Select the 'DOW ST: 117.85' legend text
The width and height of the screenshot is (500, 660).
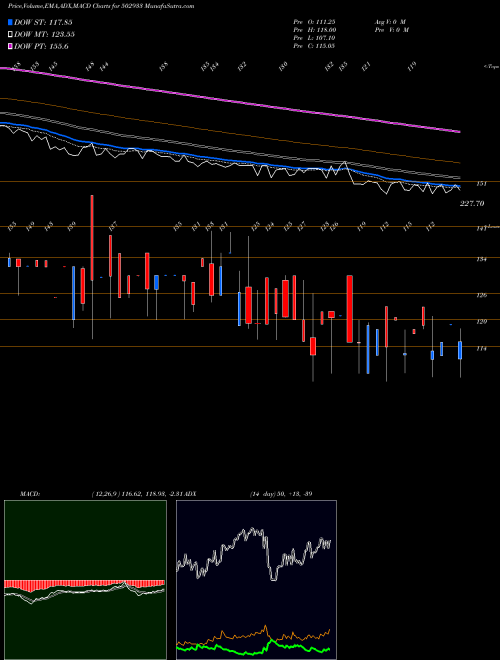click(43, 22)
